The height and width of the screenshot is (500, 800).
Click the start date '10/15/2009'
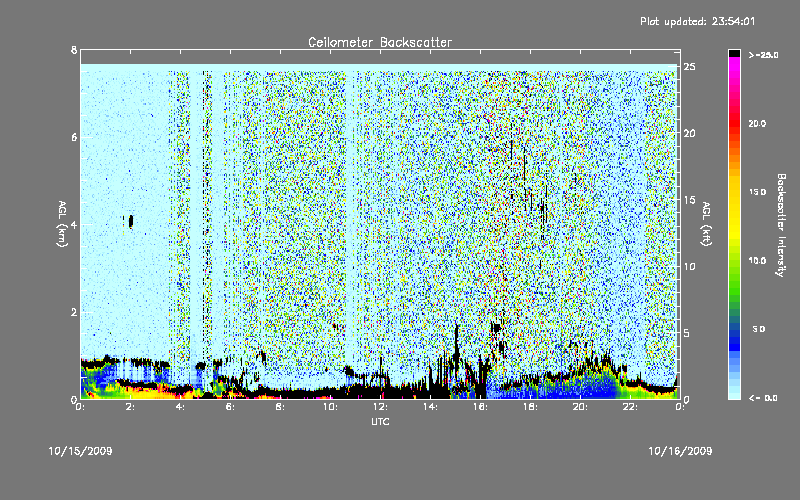(x=81, y=451)
